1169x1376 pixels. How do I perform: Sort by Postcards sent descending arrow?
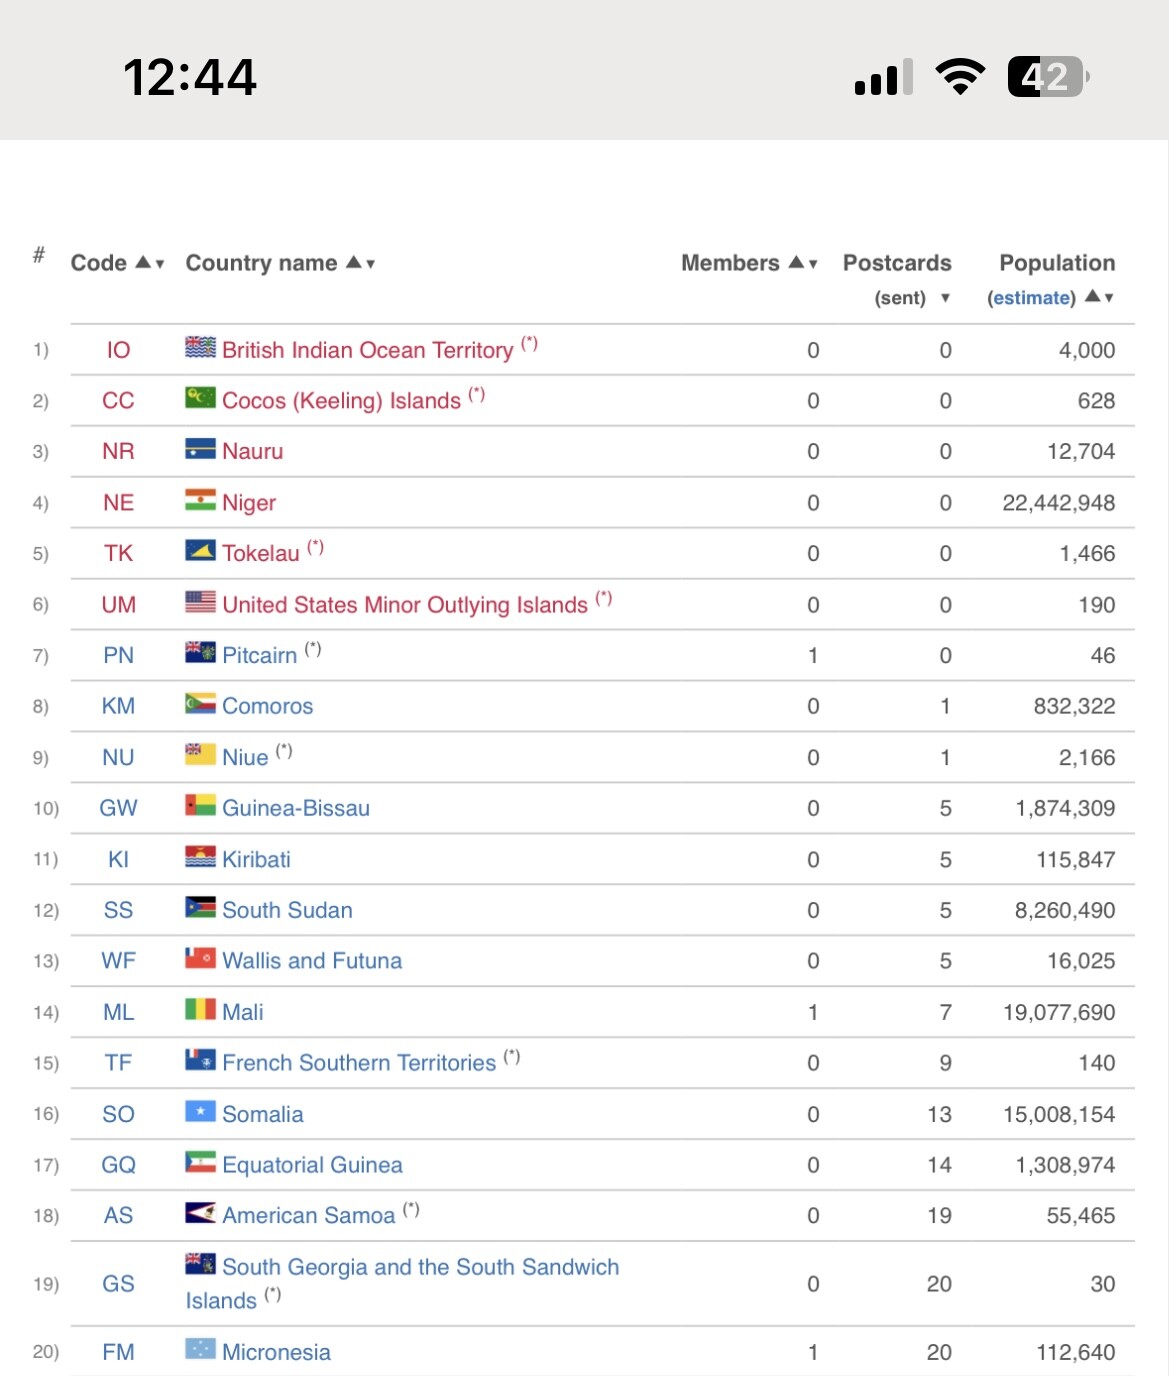(x=945, y=298)
